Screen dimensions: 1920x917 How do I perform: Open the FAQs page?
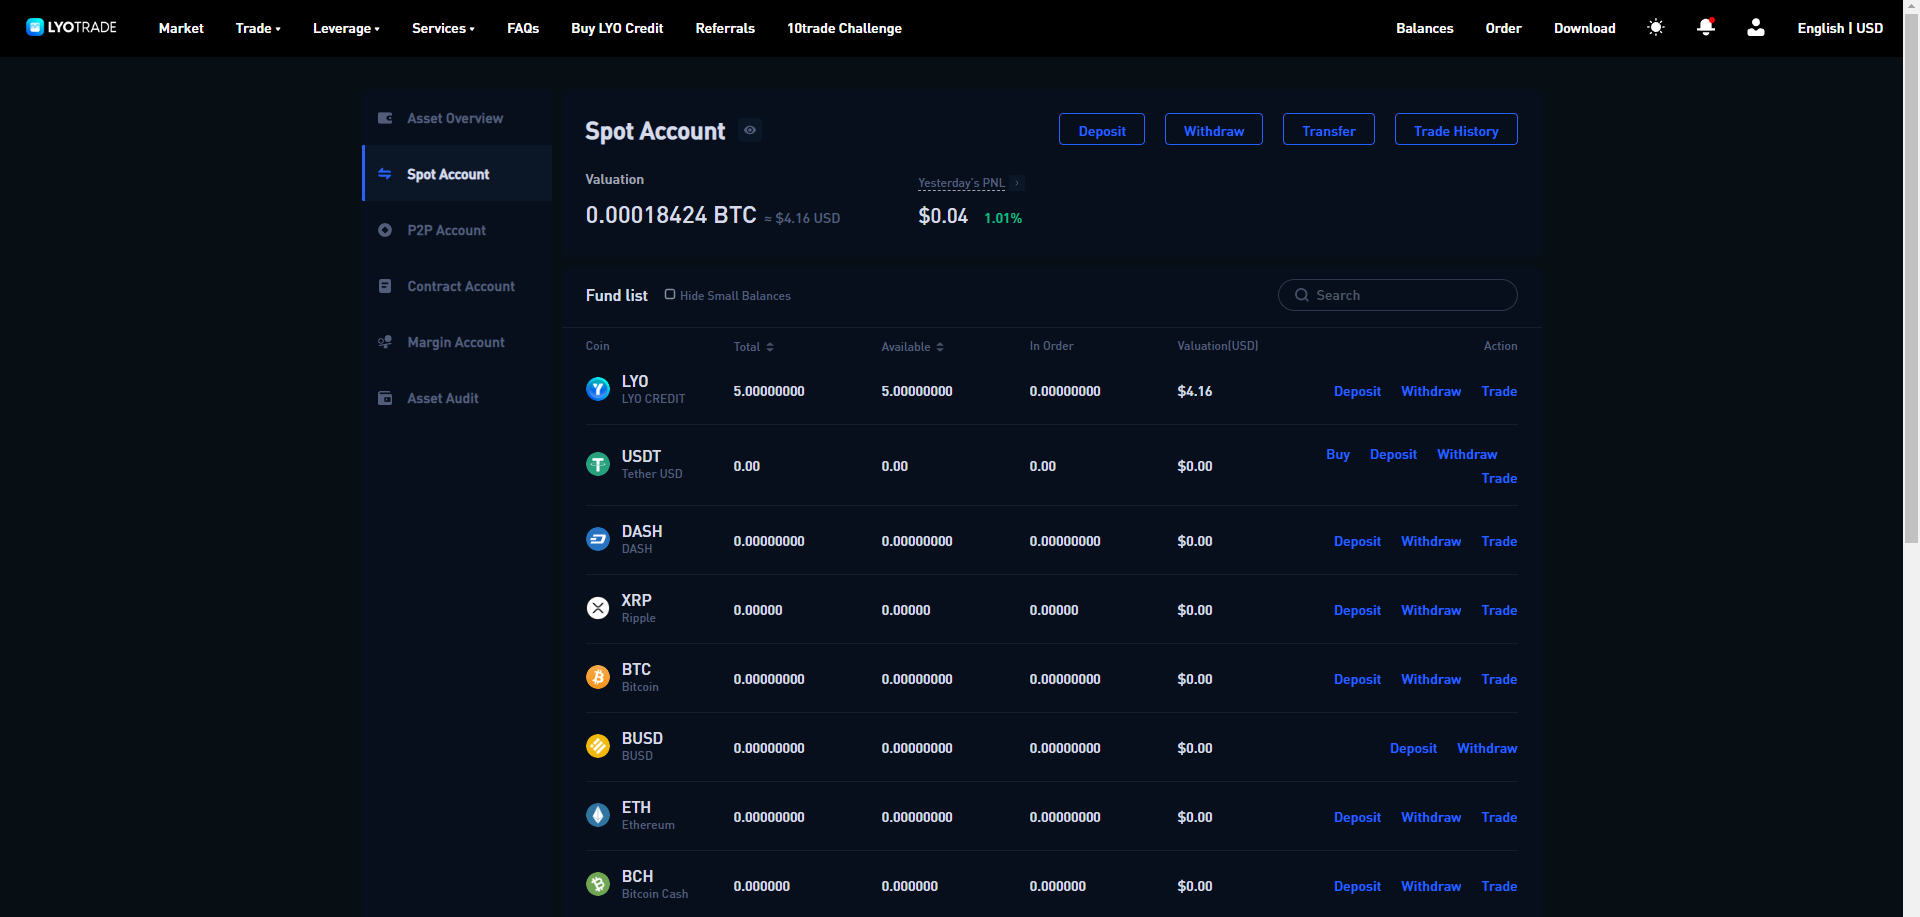[x=523, y=28]
